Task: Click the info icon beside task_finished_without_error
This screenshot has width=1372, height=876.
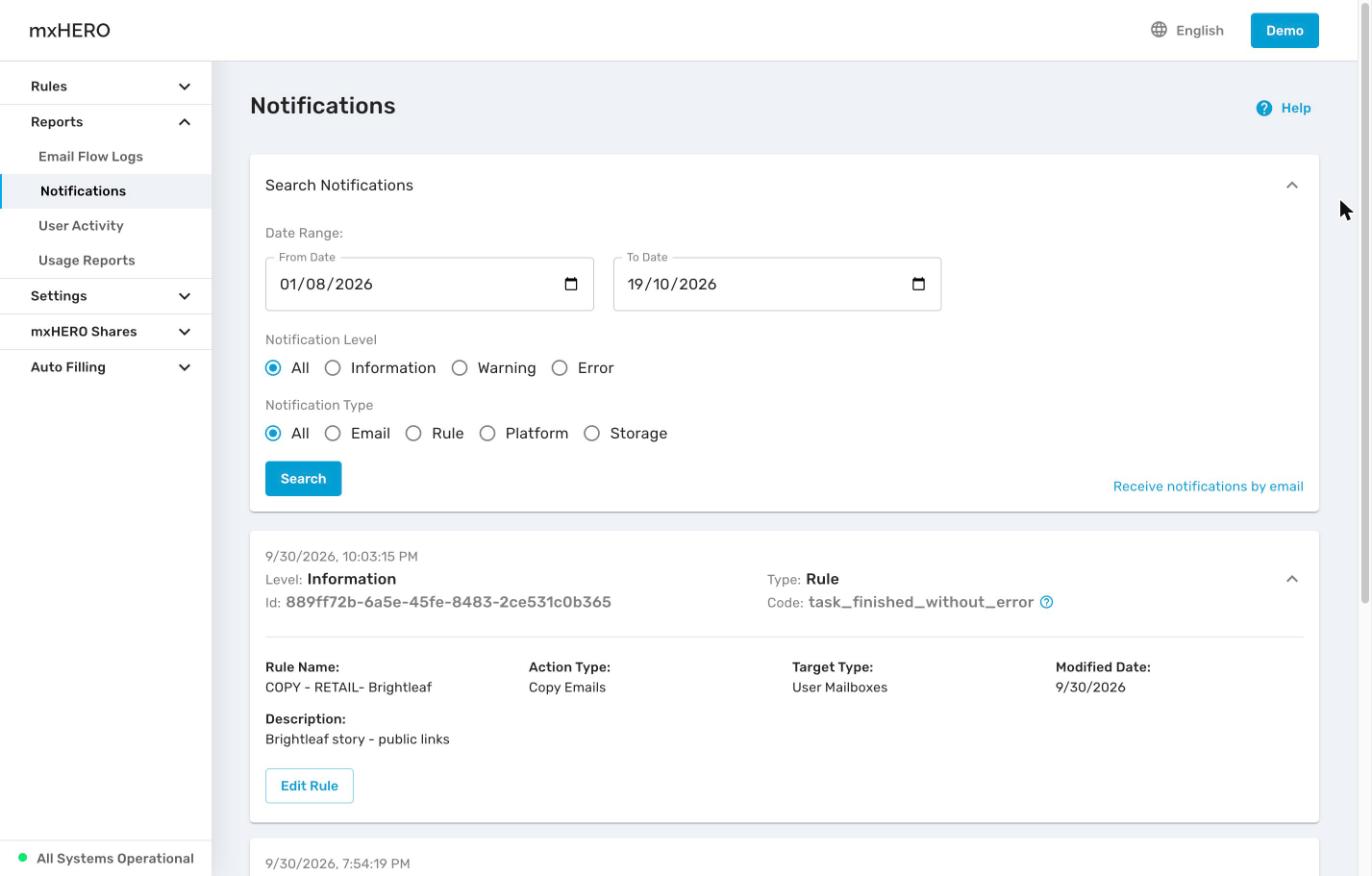Action: pyautogui.click(x=1046, y=602)
